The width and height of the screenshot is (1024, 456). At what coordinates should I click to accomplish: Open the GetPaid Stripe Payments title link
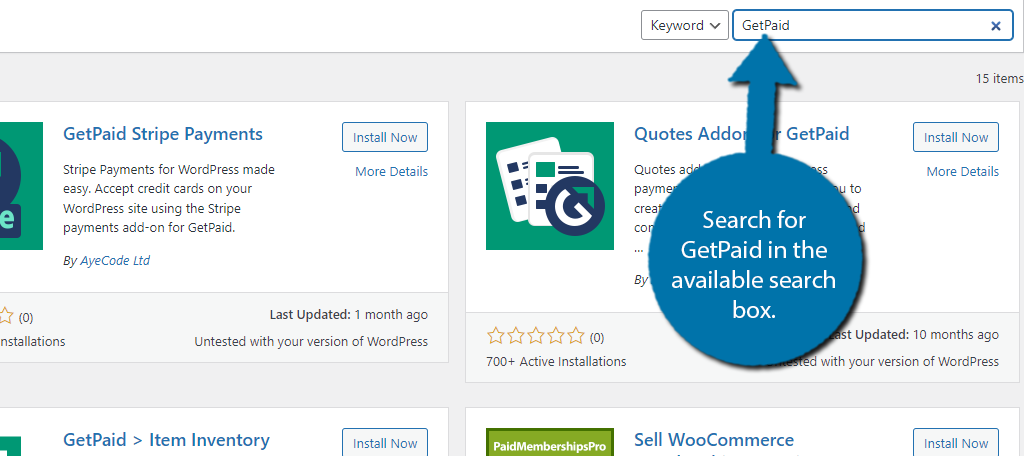point(163,134)
